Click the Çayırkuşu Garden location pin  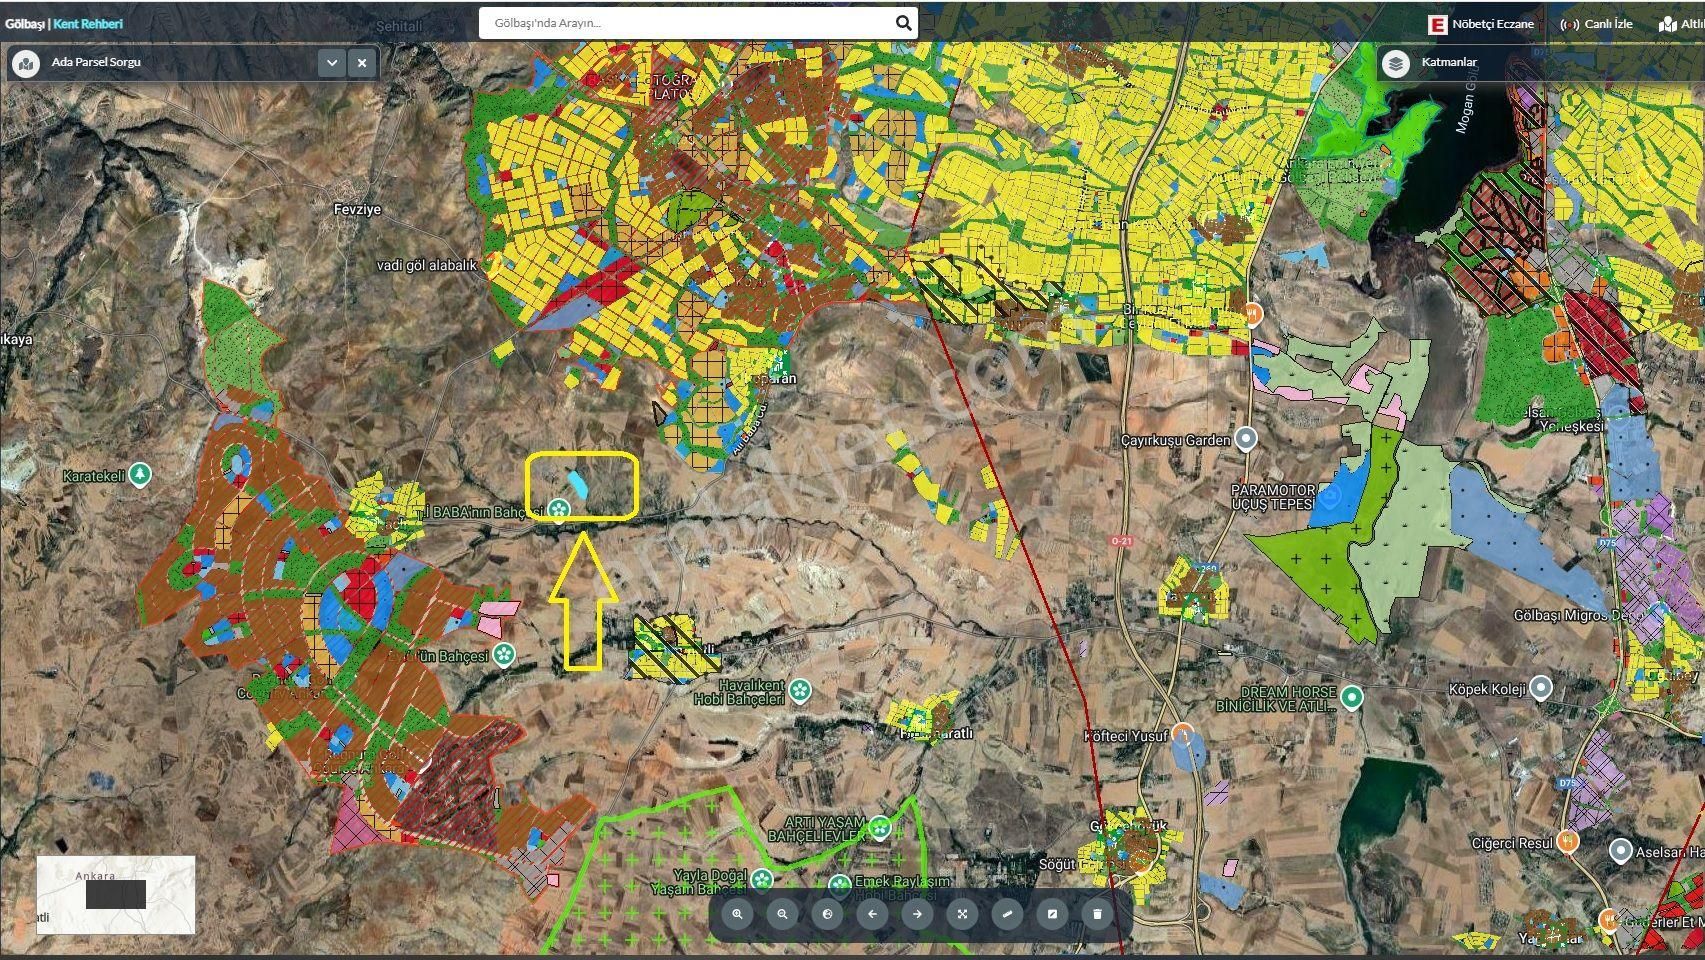tap(1245, 439)
